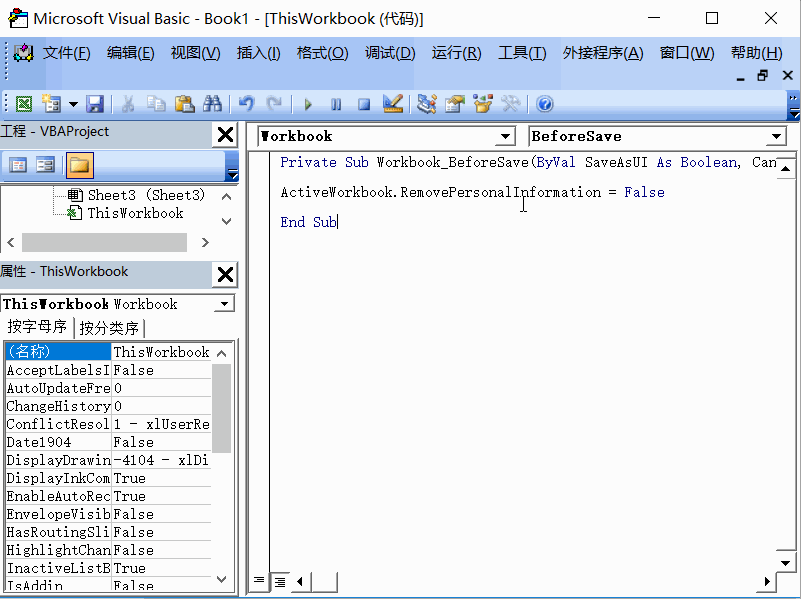Image resolution: width=801 pixels, height=599 pixels.
Task: Open Project Explorer toolbar icon
Action: tap(427, 104)
